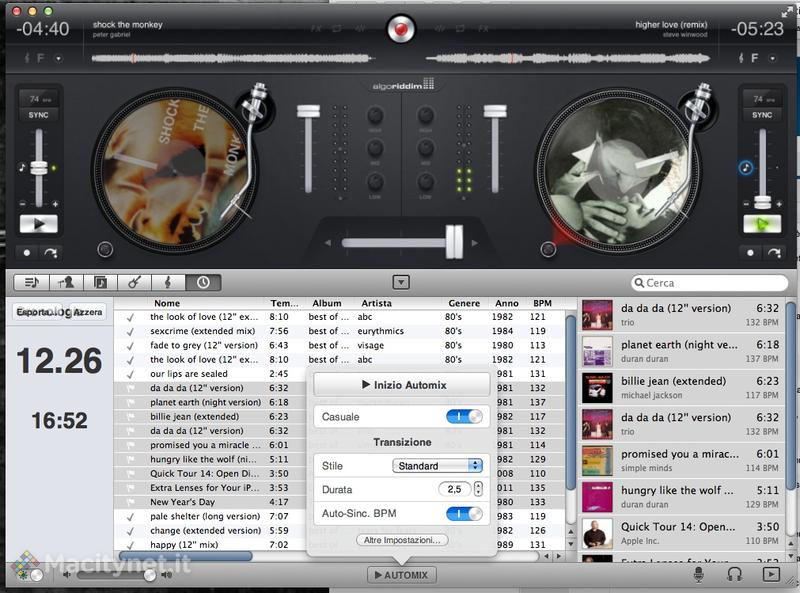Switch to the albums library view

coord(100,282)
